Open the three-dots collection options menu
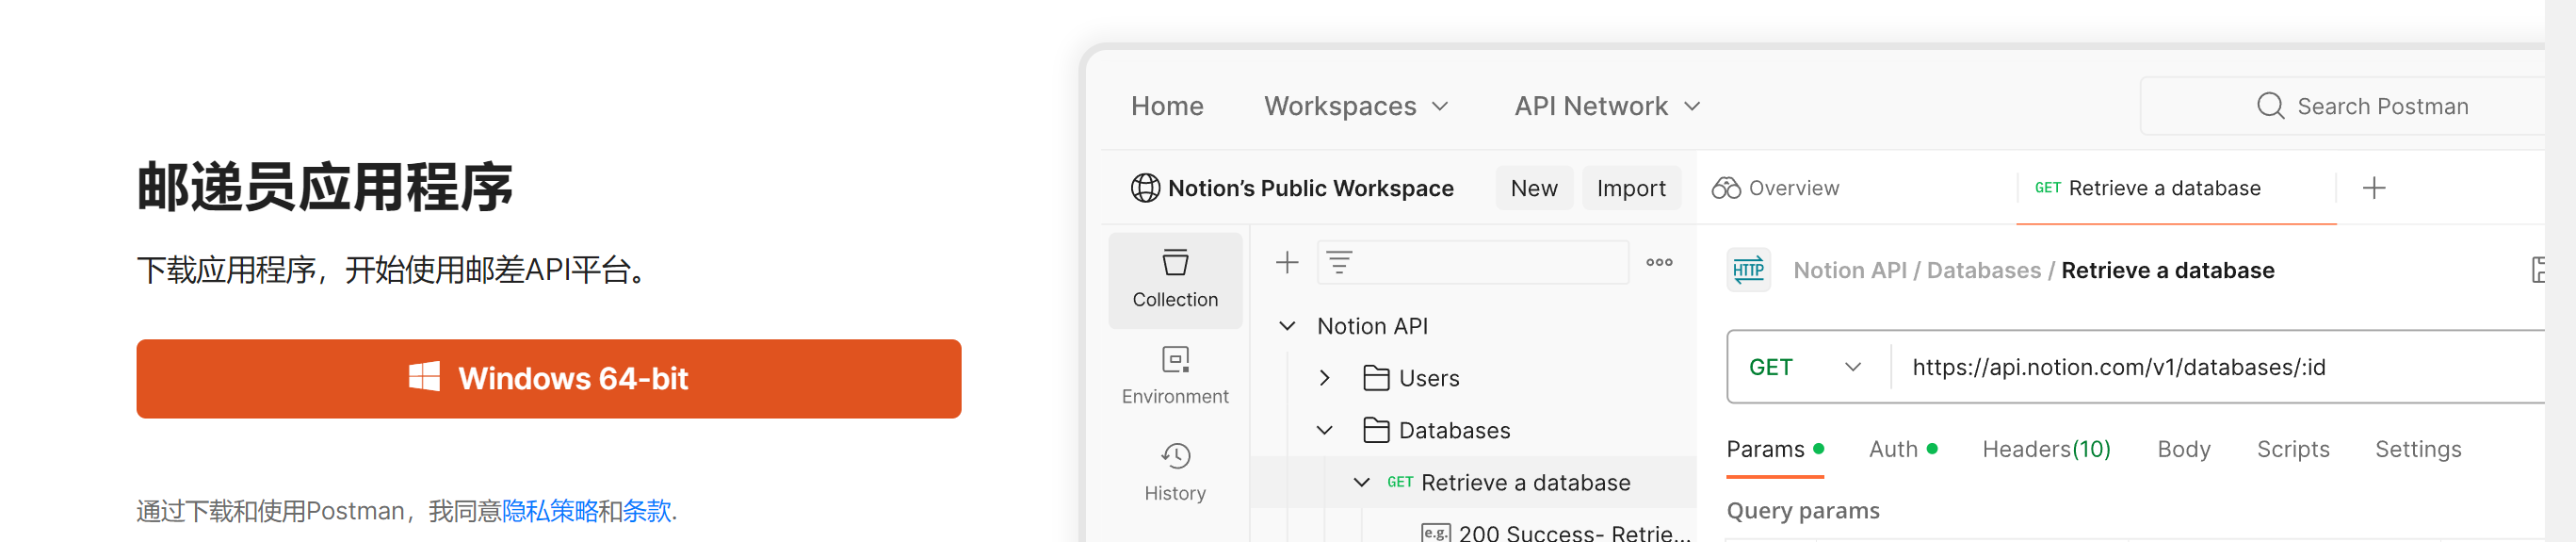This screenshot has height=542, width=2576. tap(1659, 262)
